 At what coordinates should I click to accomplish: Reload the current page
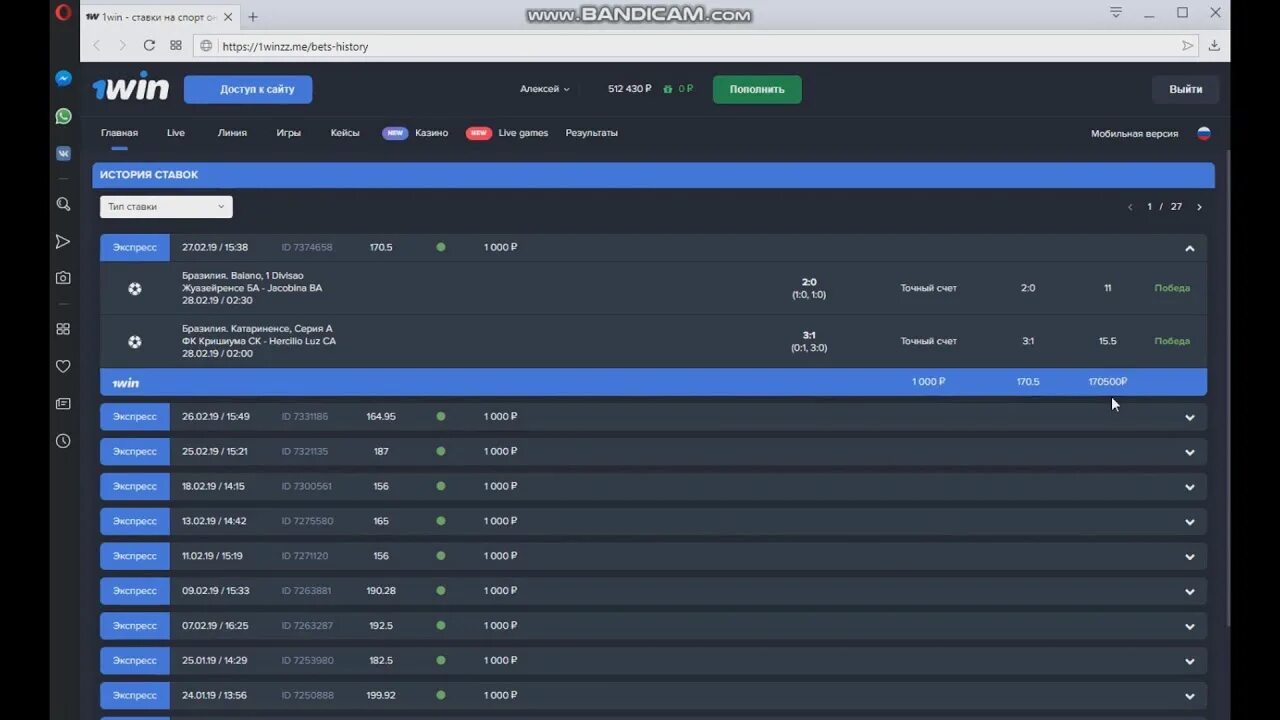click(x=149, y=45)
